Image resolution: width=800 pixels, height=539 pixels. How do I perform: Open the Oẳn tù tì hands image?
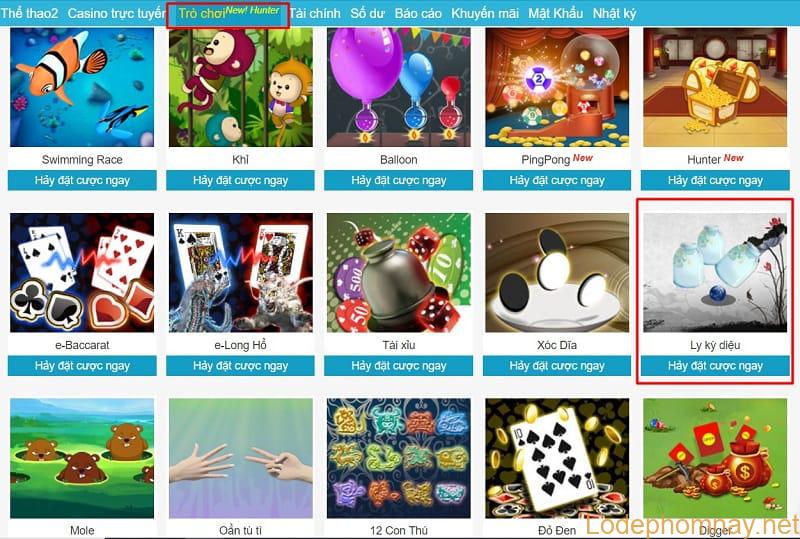click(240, 458)
